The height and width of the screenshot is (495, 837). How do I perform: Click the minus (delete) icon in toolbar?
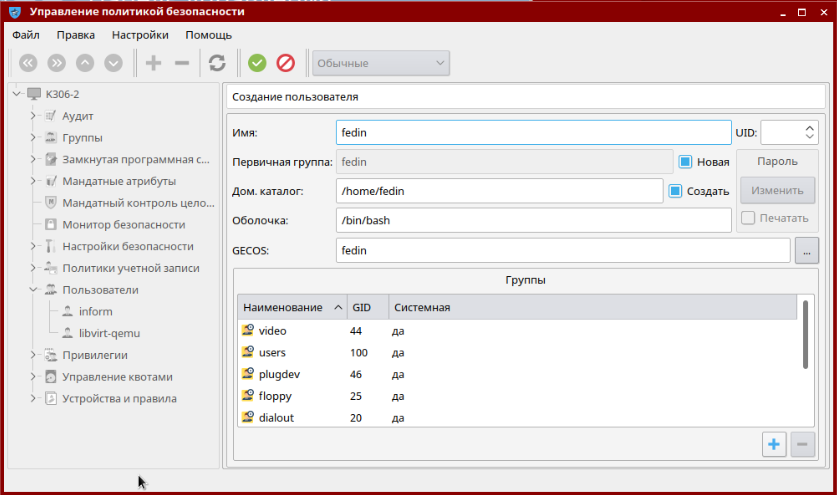click(182, 63)
